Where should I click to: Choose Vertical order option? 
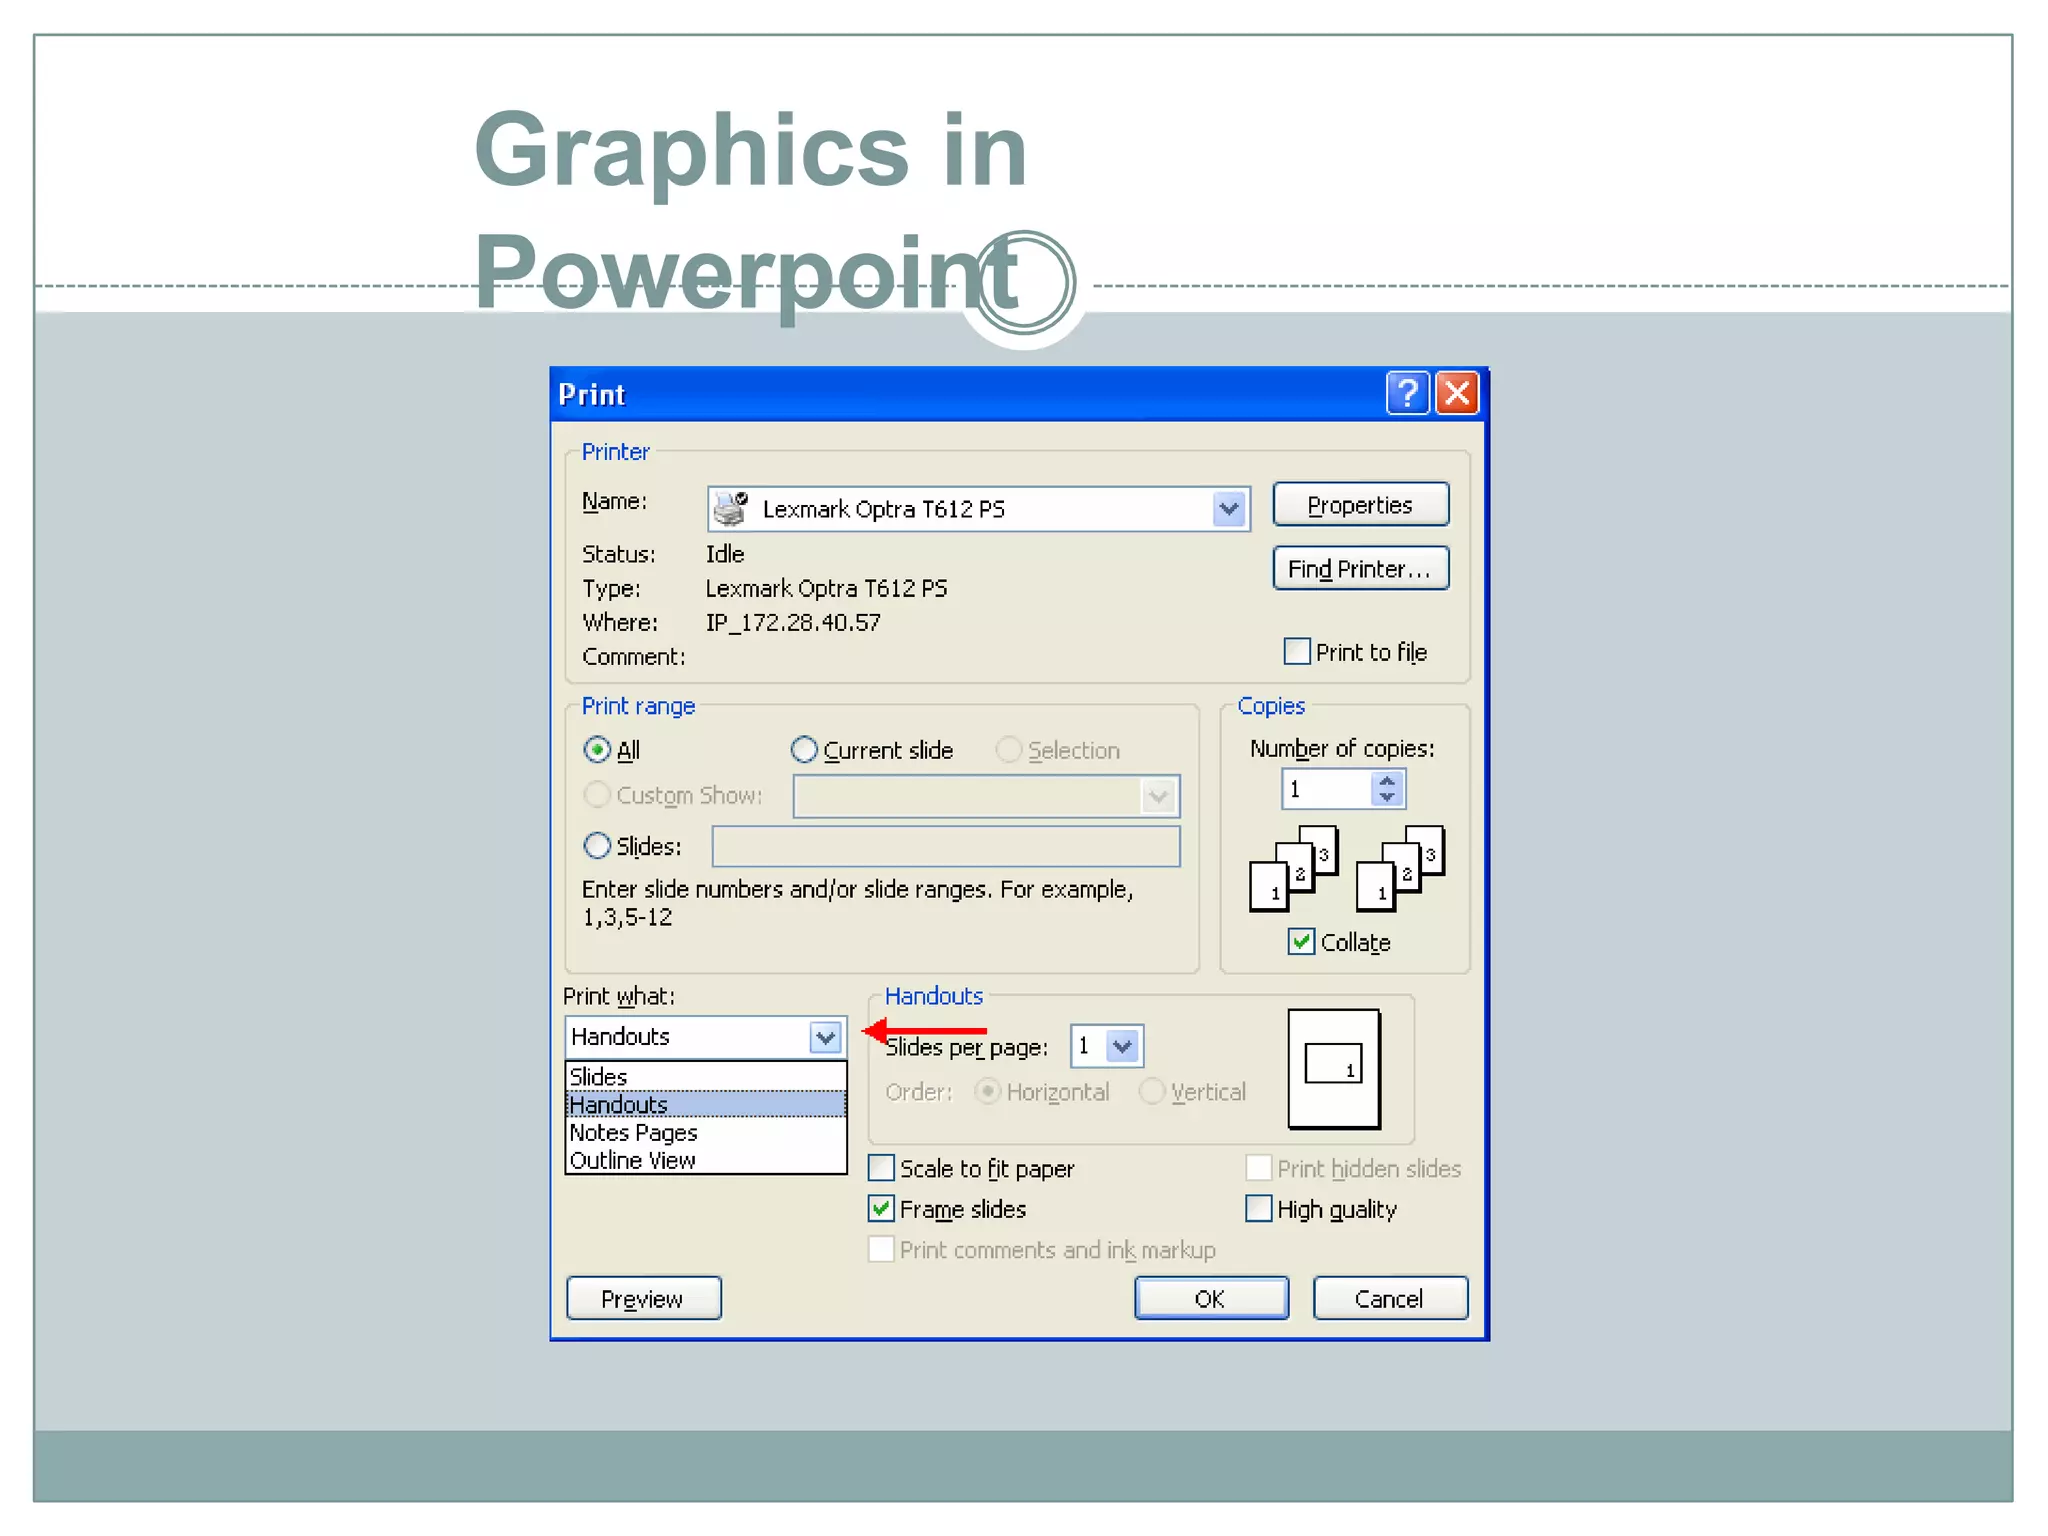click(1152, 1091)
